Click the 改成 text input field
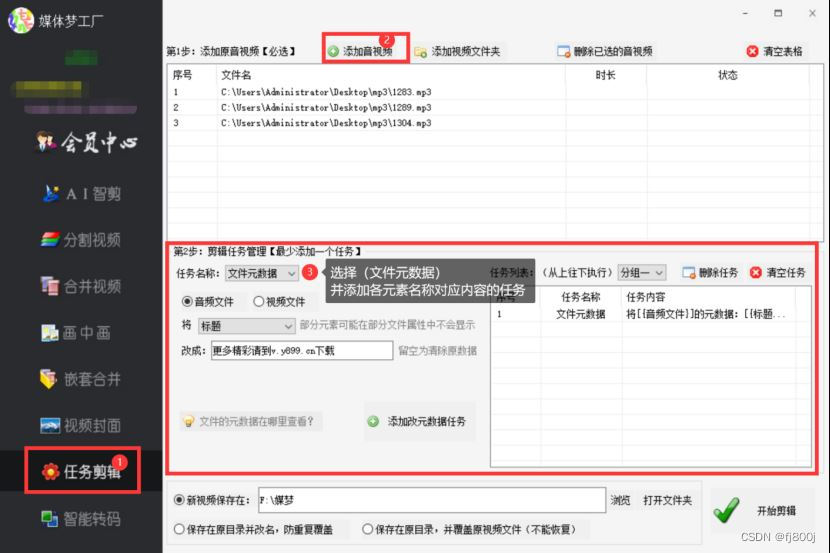 tap(302, 350)
